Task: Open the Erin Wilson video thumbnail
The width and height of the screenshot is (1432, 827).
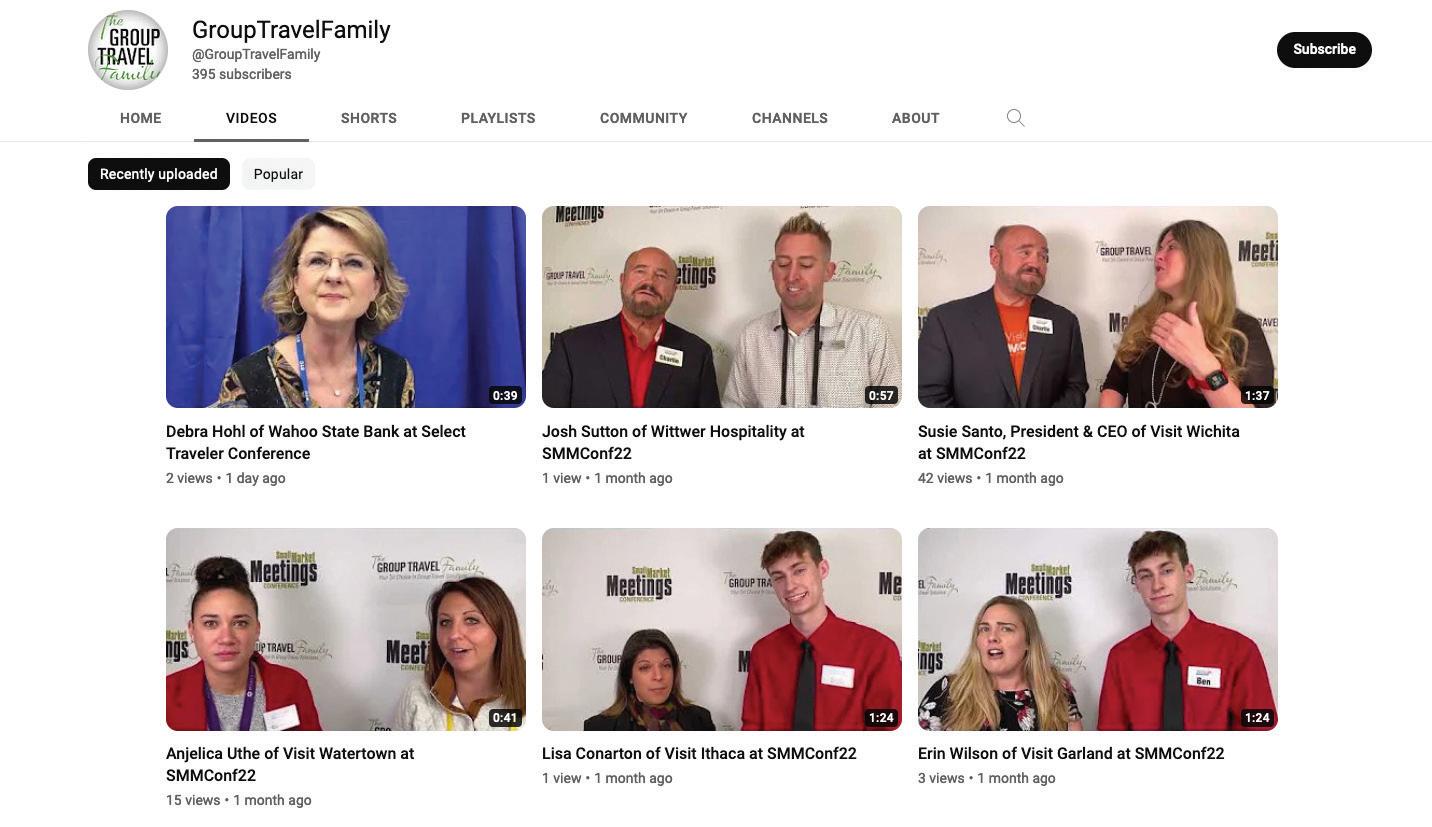Action: coord(1098,629)
